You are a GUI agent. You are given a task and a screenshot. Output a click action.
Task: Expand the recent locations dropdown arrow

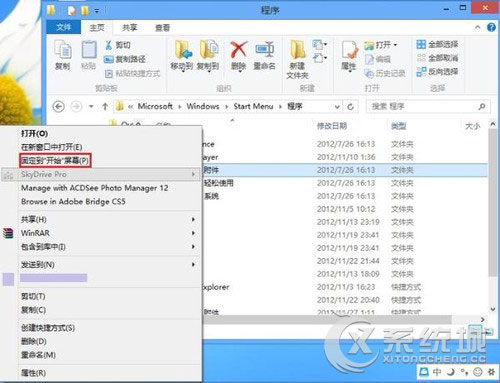click(91, 107)
